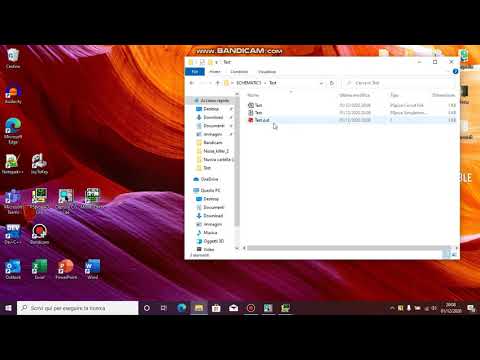Open the Microsoft Teams desktop shortcut
Viewport: 480px width, 360px height.
13,202
